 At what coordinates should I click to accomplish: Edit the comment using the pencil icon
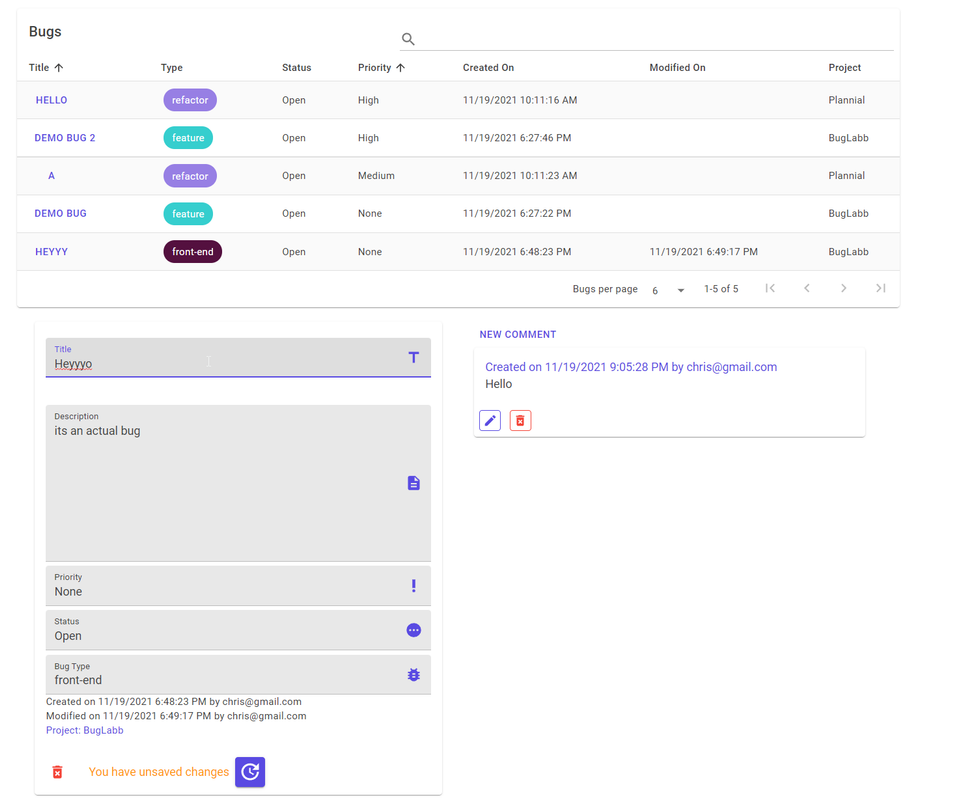[489, 420]
